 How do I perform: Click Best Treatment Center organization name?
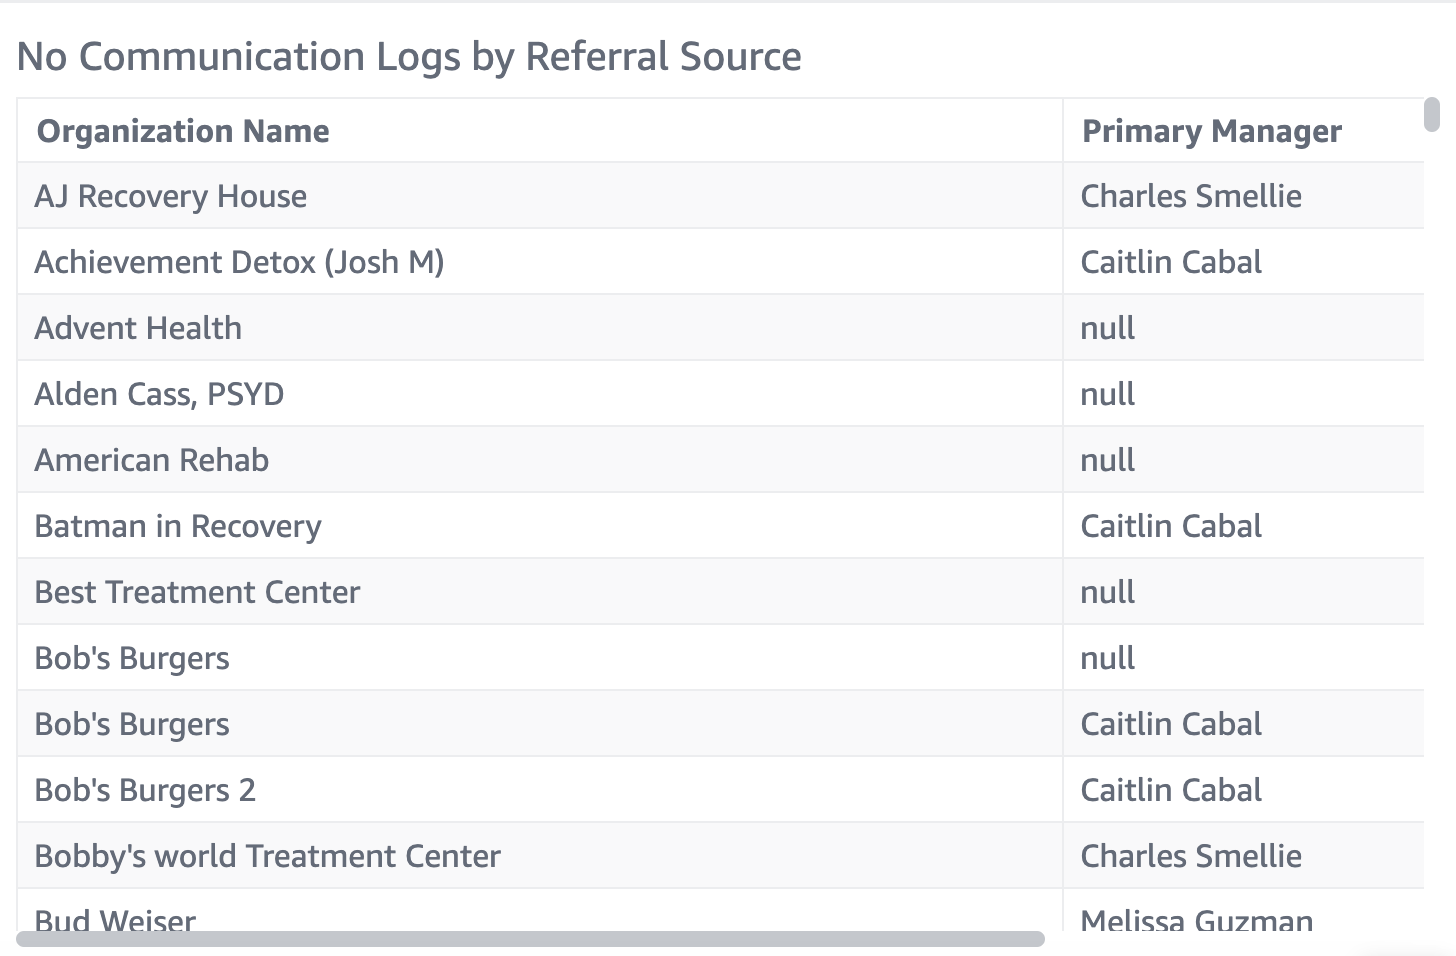point(196,591)
